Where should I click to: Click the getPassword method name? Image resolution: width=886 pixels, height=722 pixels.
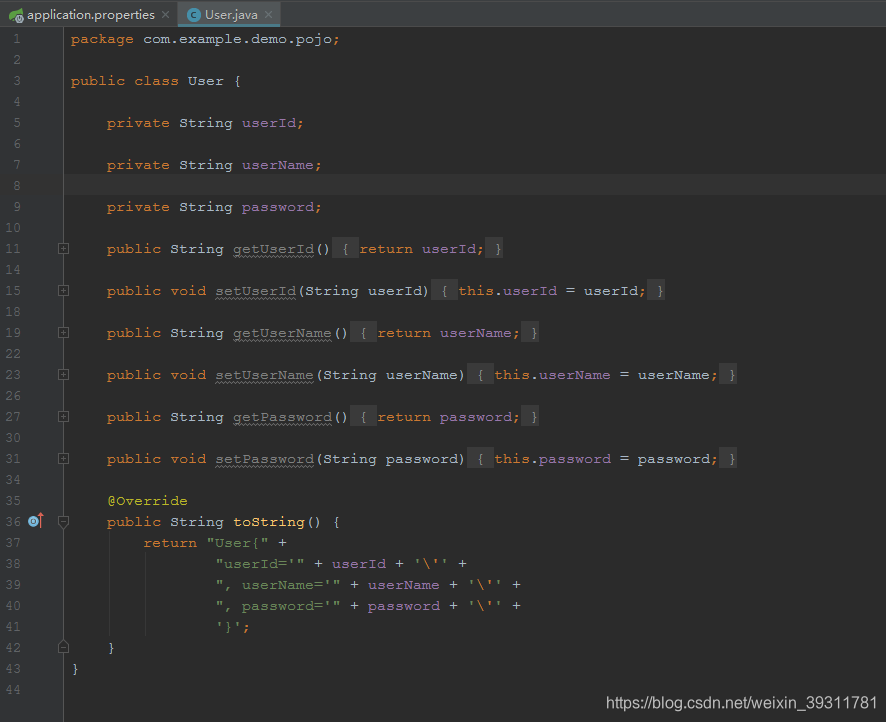click(283, 417)
